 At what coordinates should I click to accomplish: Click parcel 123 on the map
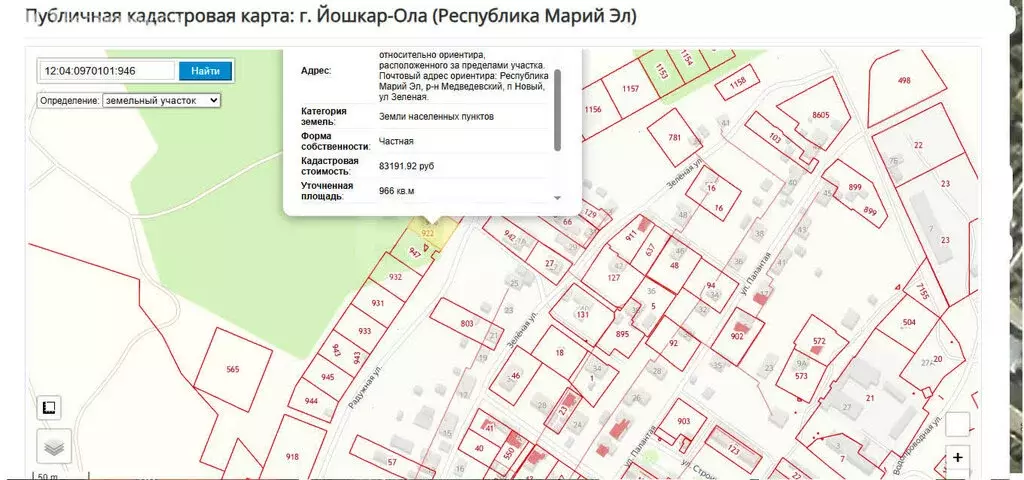[x=734, y=451]
